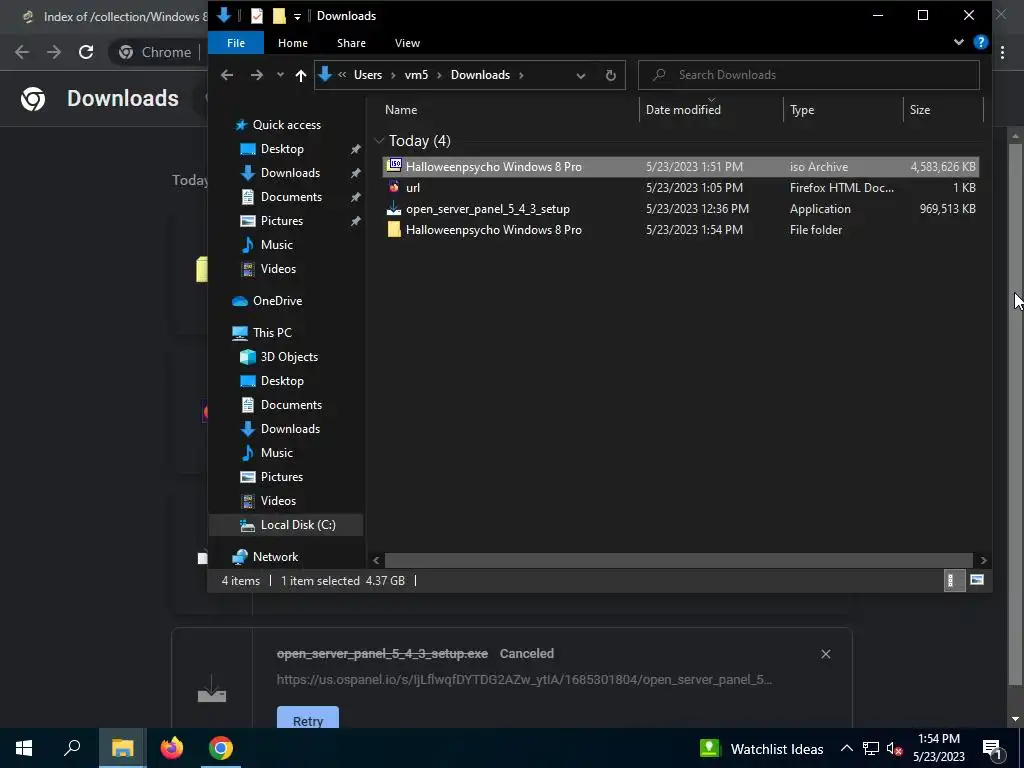Open pinned Pictures under Quick access
Image resolution: width=1024 pixels, height=768 pixels.
(x=281, y=221)
